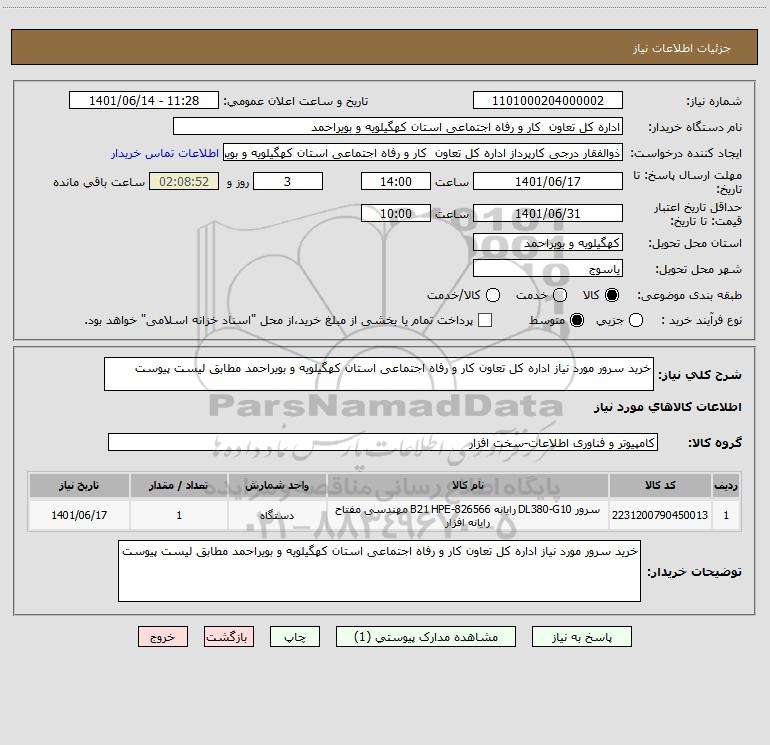Click the شهر محل تحویل field یاسوج
770x745 pixels.
548,269
